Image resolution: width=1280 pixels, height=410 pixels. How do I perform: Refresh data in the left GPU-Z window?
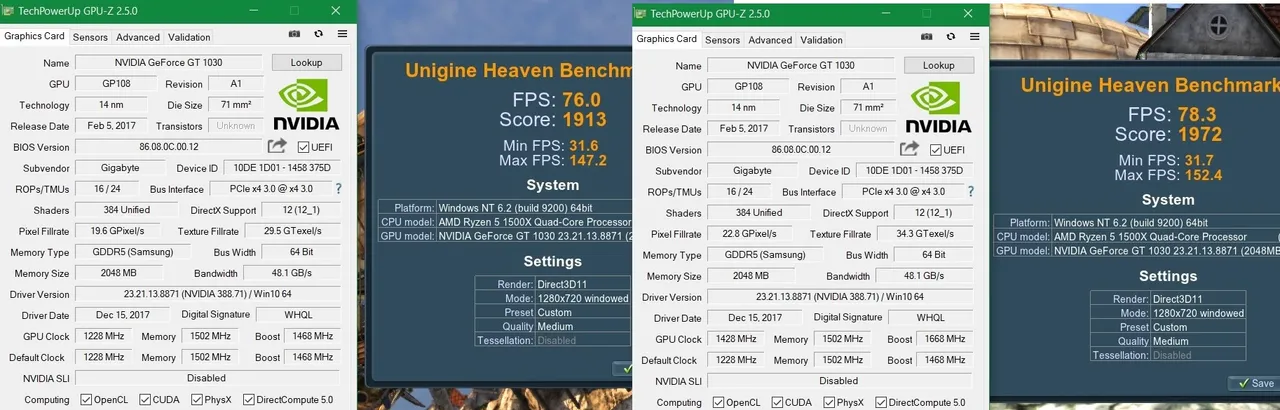click(318, 34)
